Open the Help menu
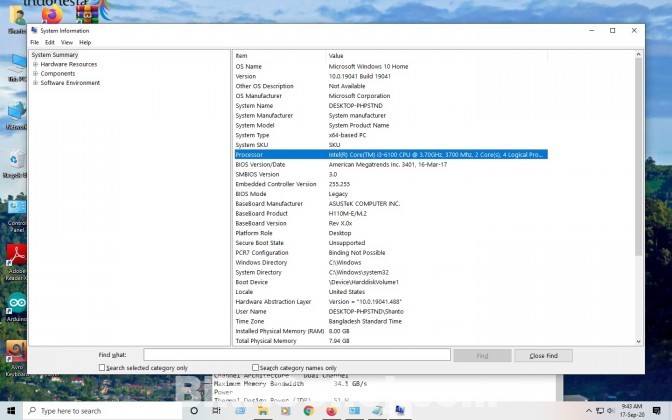The width and height of the screenshot is (672, 420). click(x=85, y=42)
